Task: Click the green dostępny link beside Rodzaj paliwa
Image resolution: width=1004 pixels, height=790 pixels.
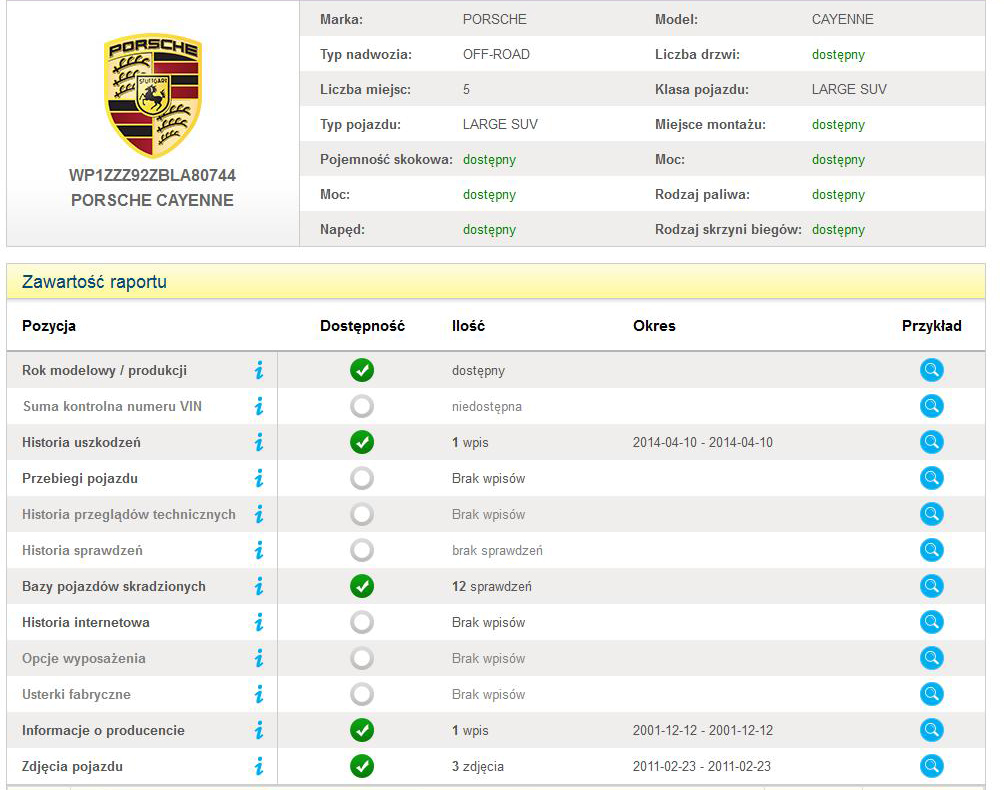Action: coord(838,194)
